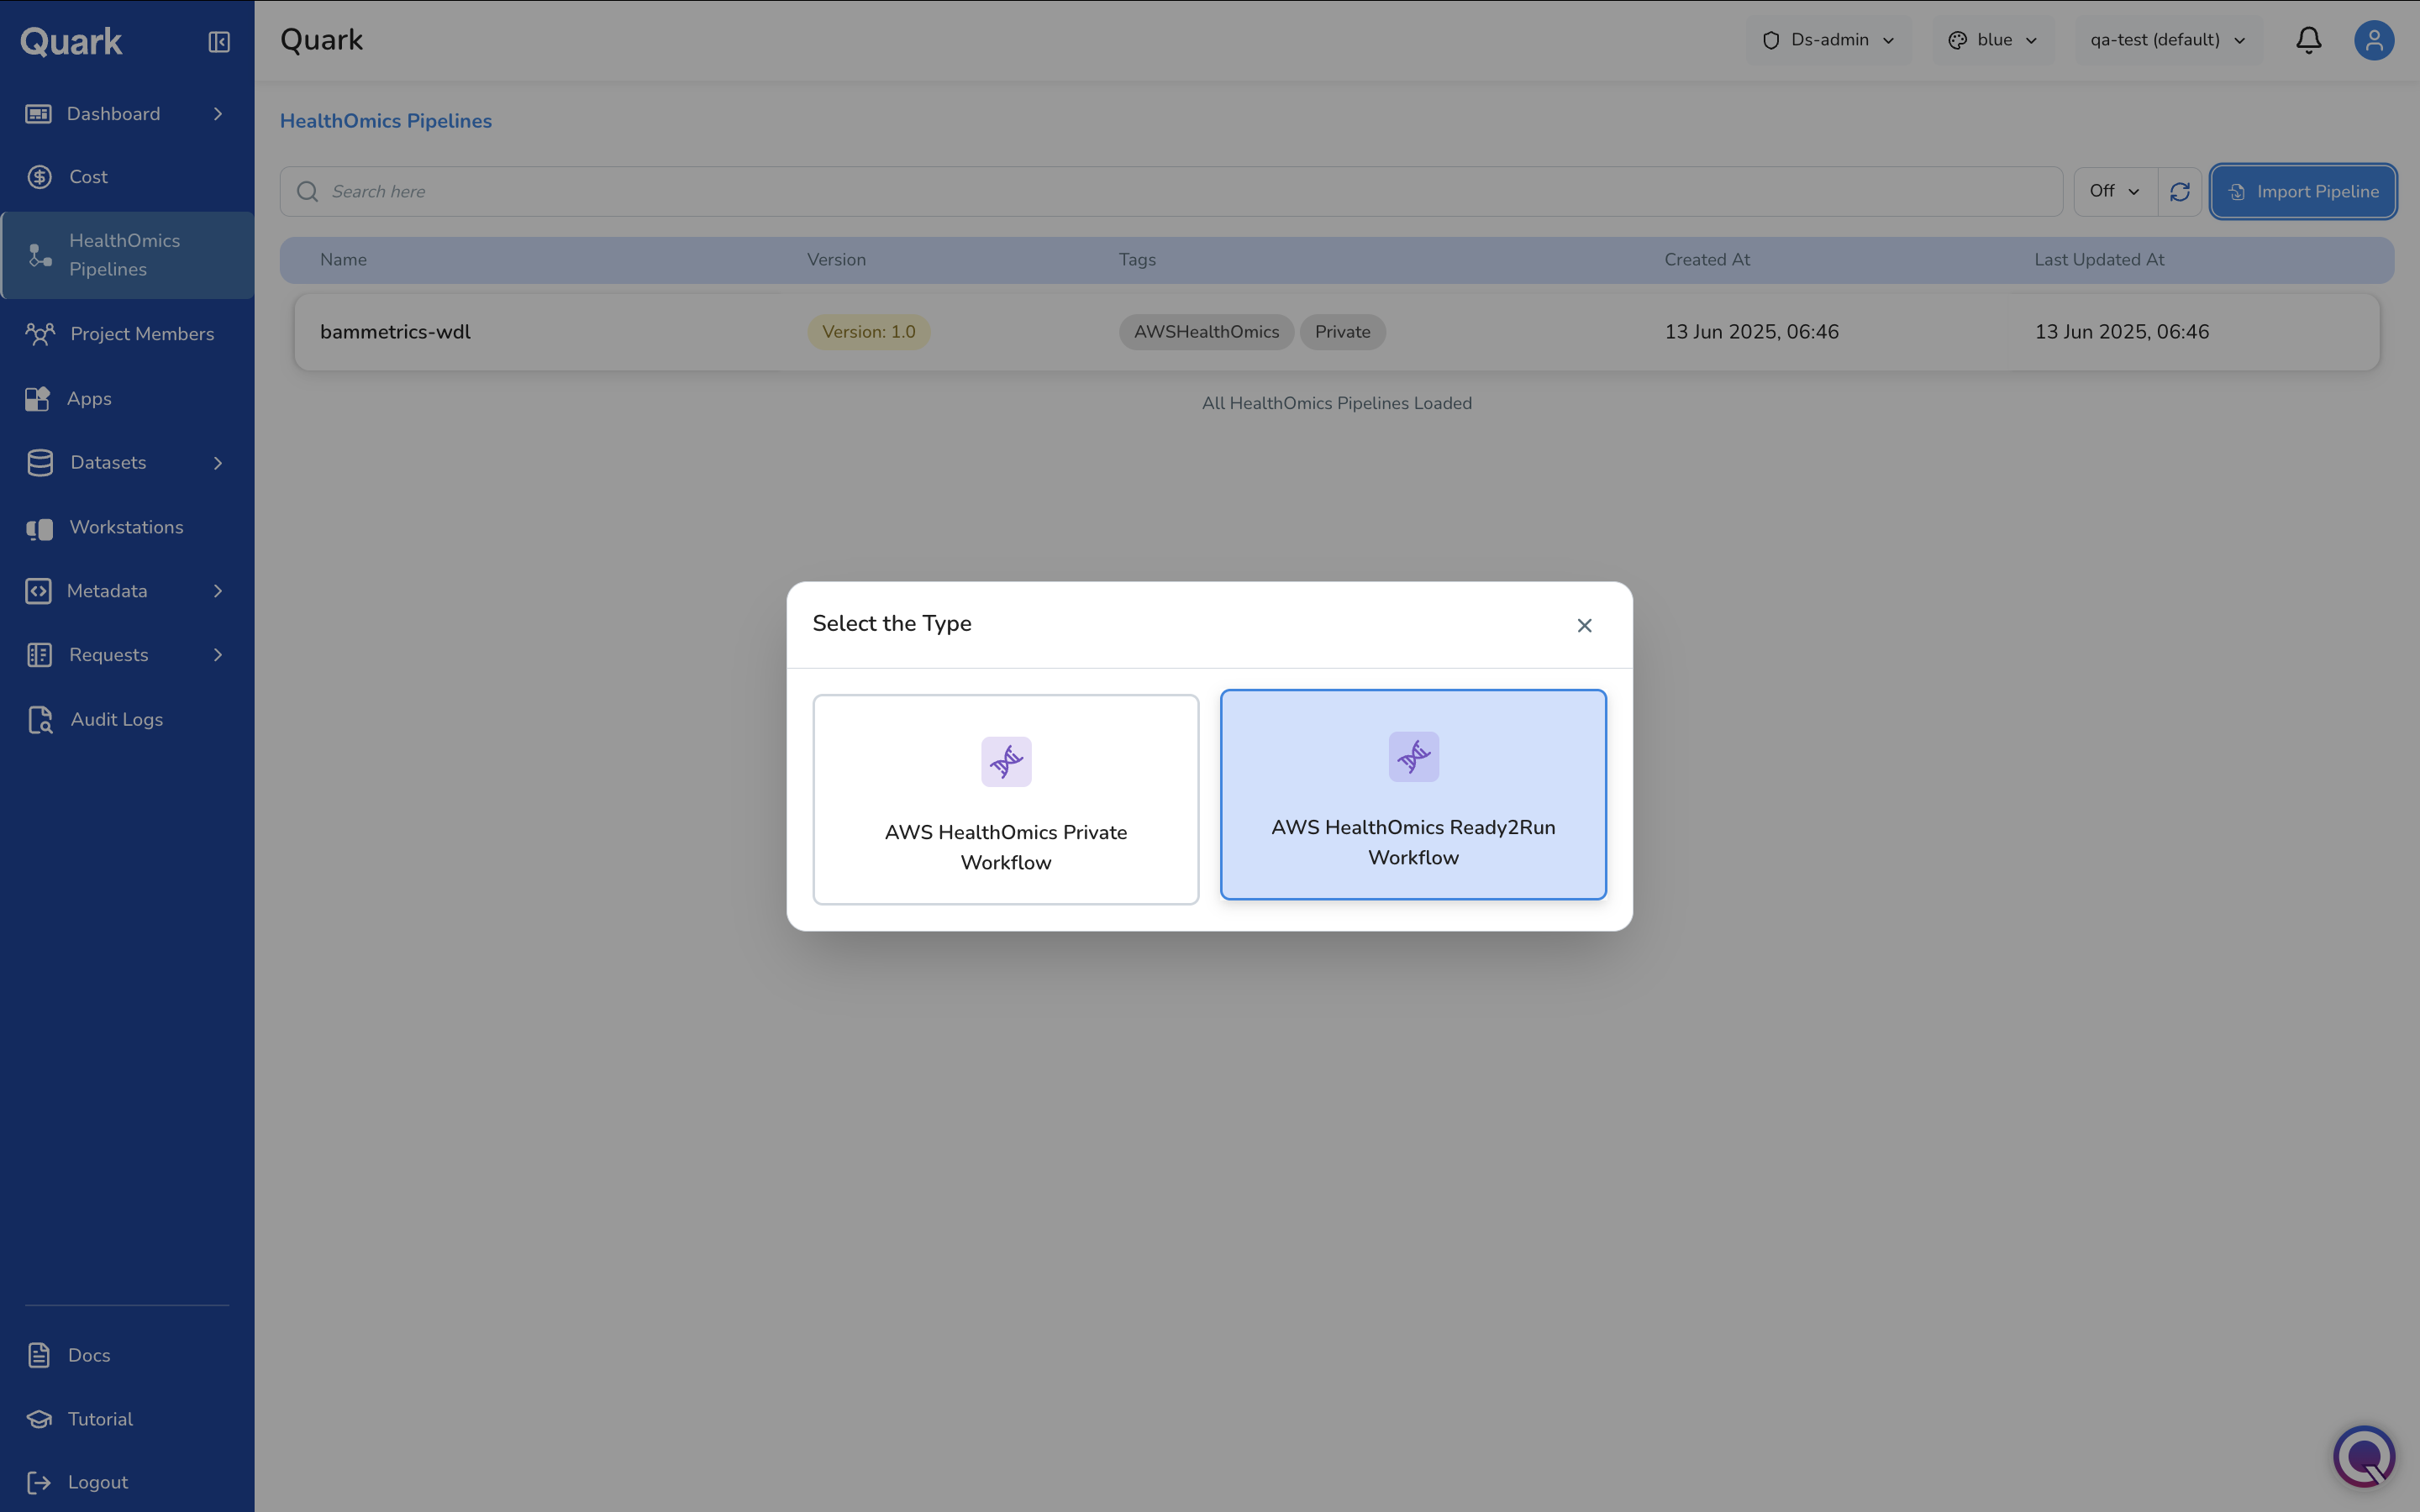The image size is (2420, 1512).
Task: Expand the Metadata submenu chevron
Action: click(x=218, y=591)
